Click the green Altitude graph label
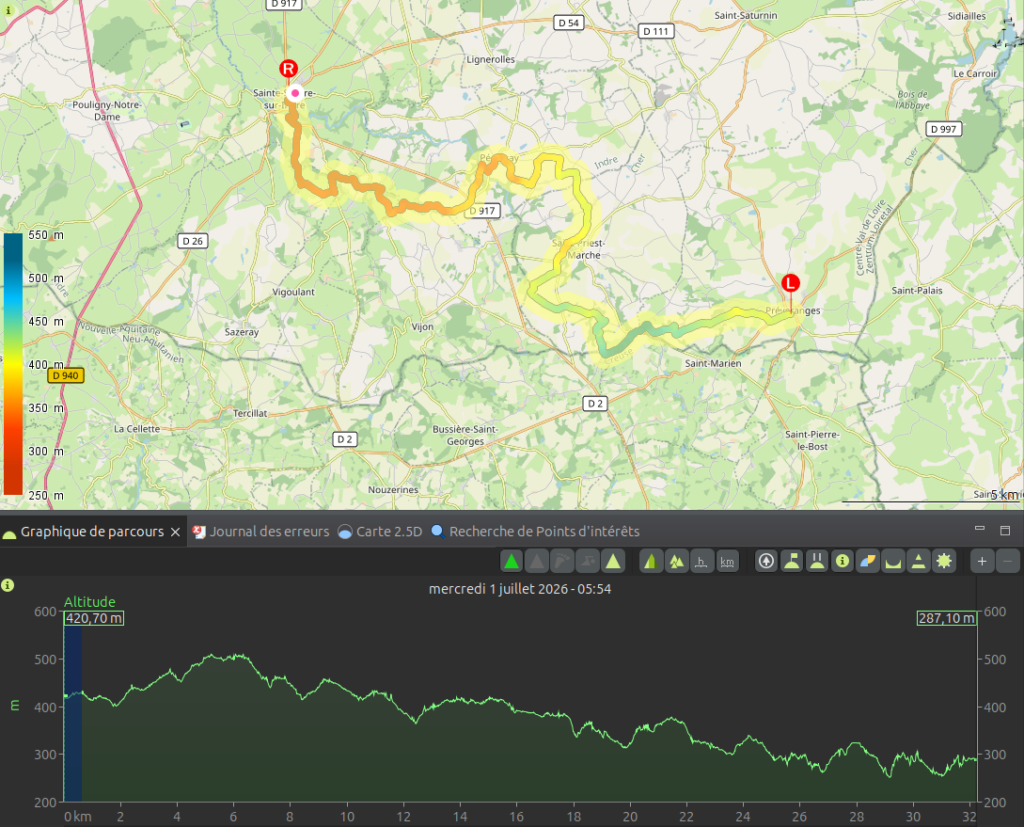 (x=89, y=602)
